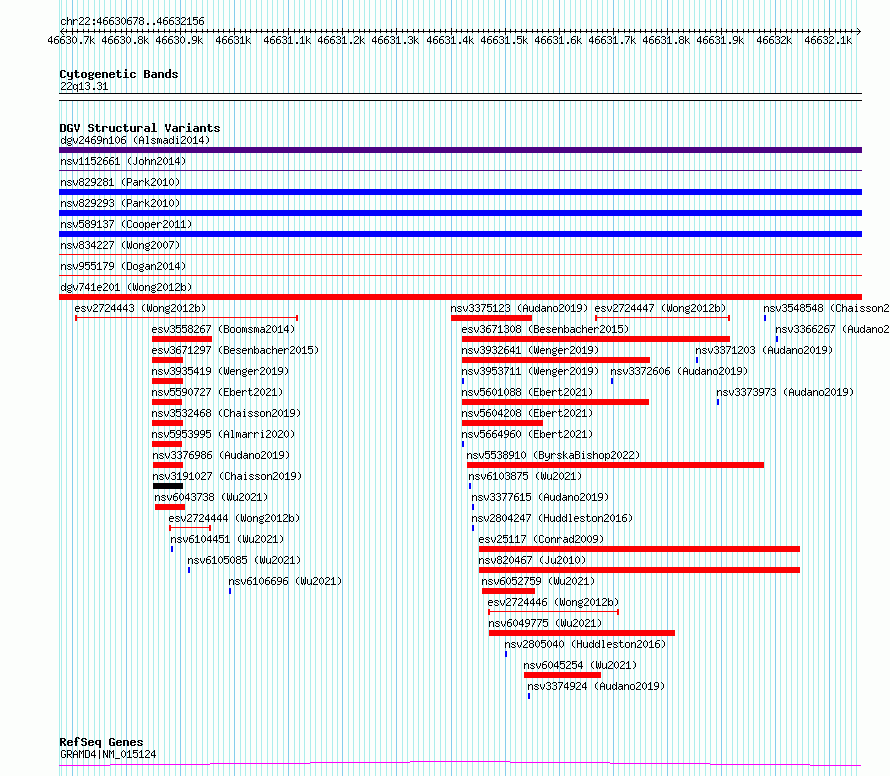Open esv25117 (Conrad2009) variant
The height and width of the screenshot is (776, 890).
[x=541, y=539]
